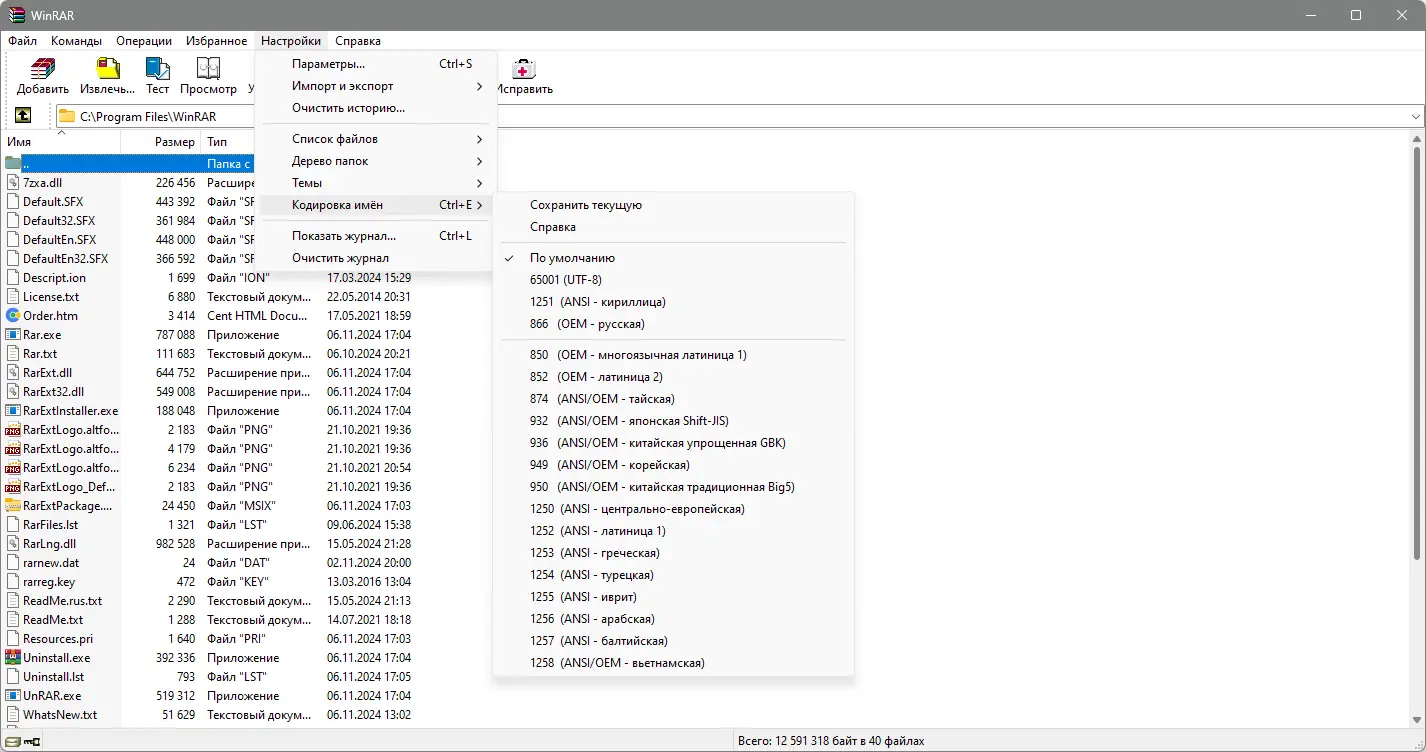Select the Uninstall.exe icon
The image size is (1426, 752).
click(x=13, y=658)
